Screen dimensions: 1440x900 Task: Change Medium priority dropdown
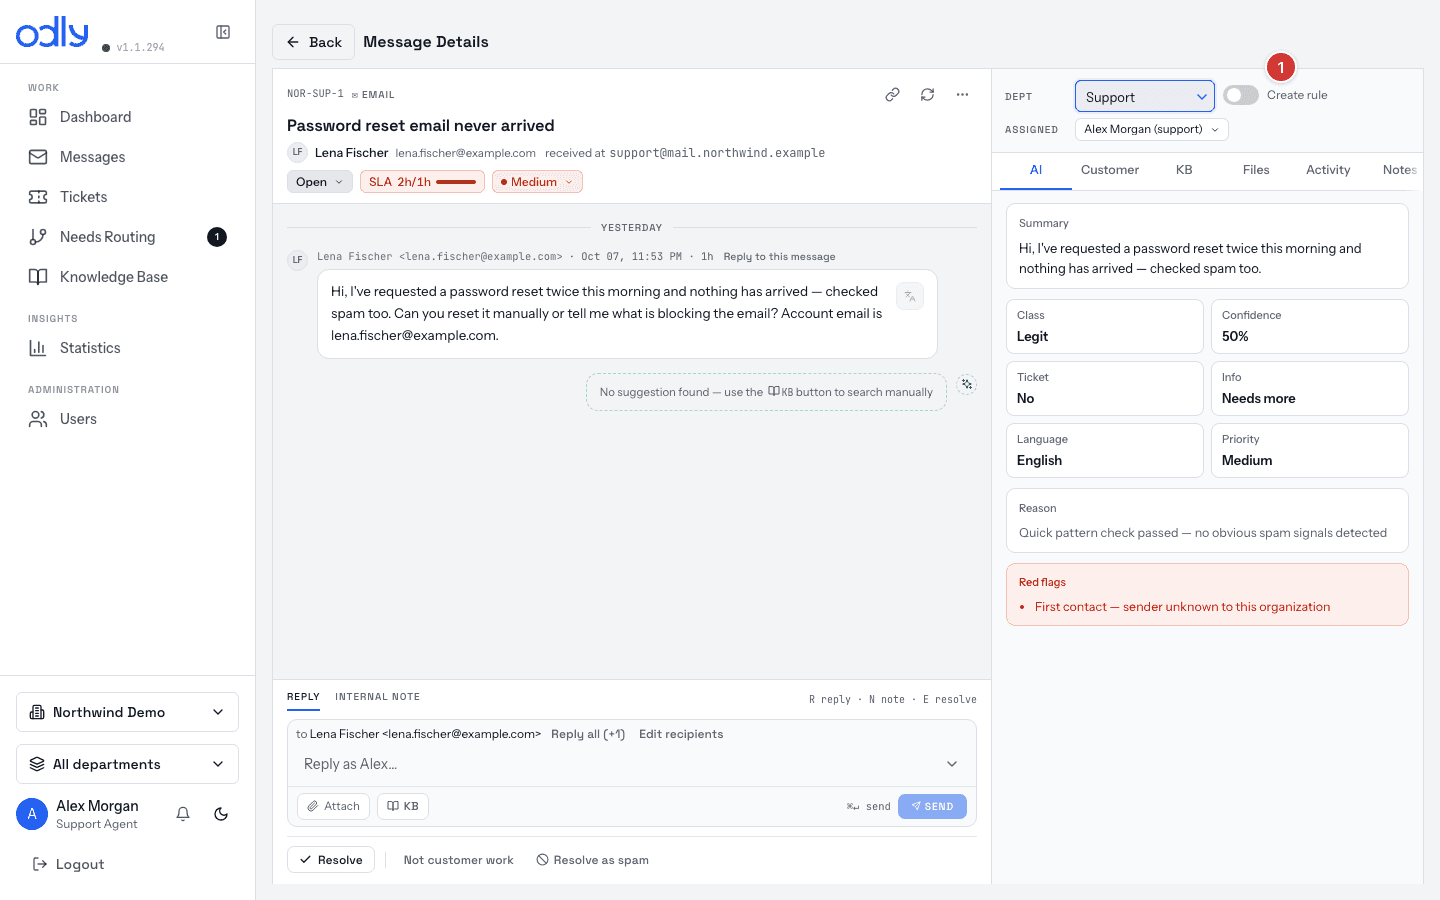coord(537,182)
